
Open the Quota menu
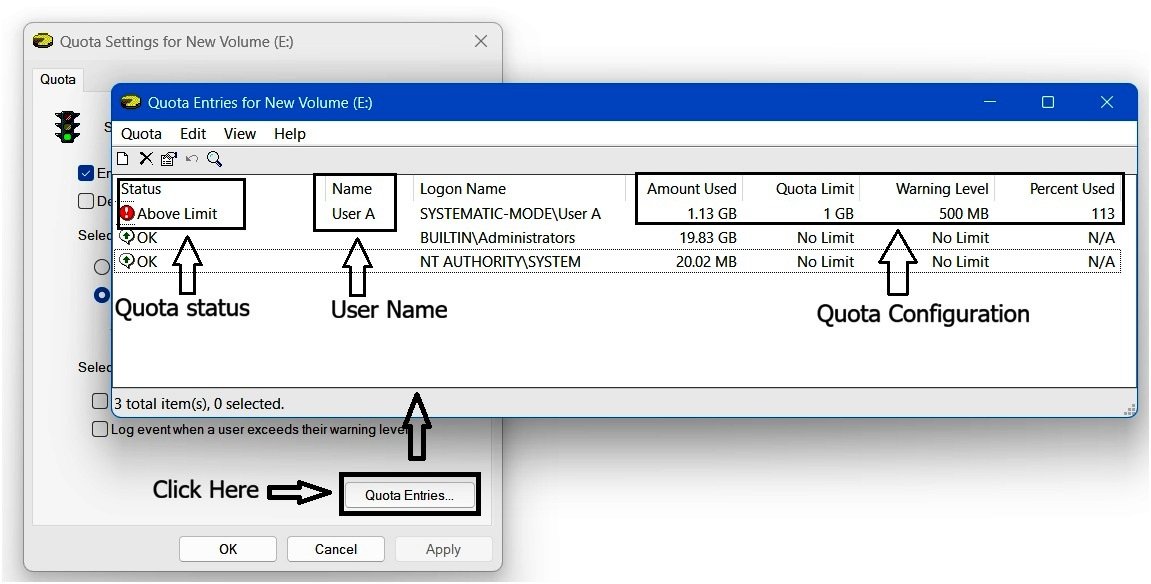pos(141,134)
